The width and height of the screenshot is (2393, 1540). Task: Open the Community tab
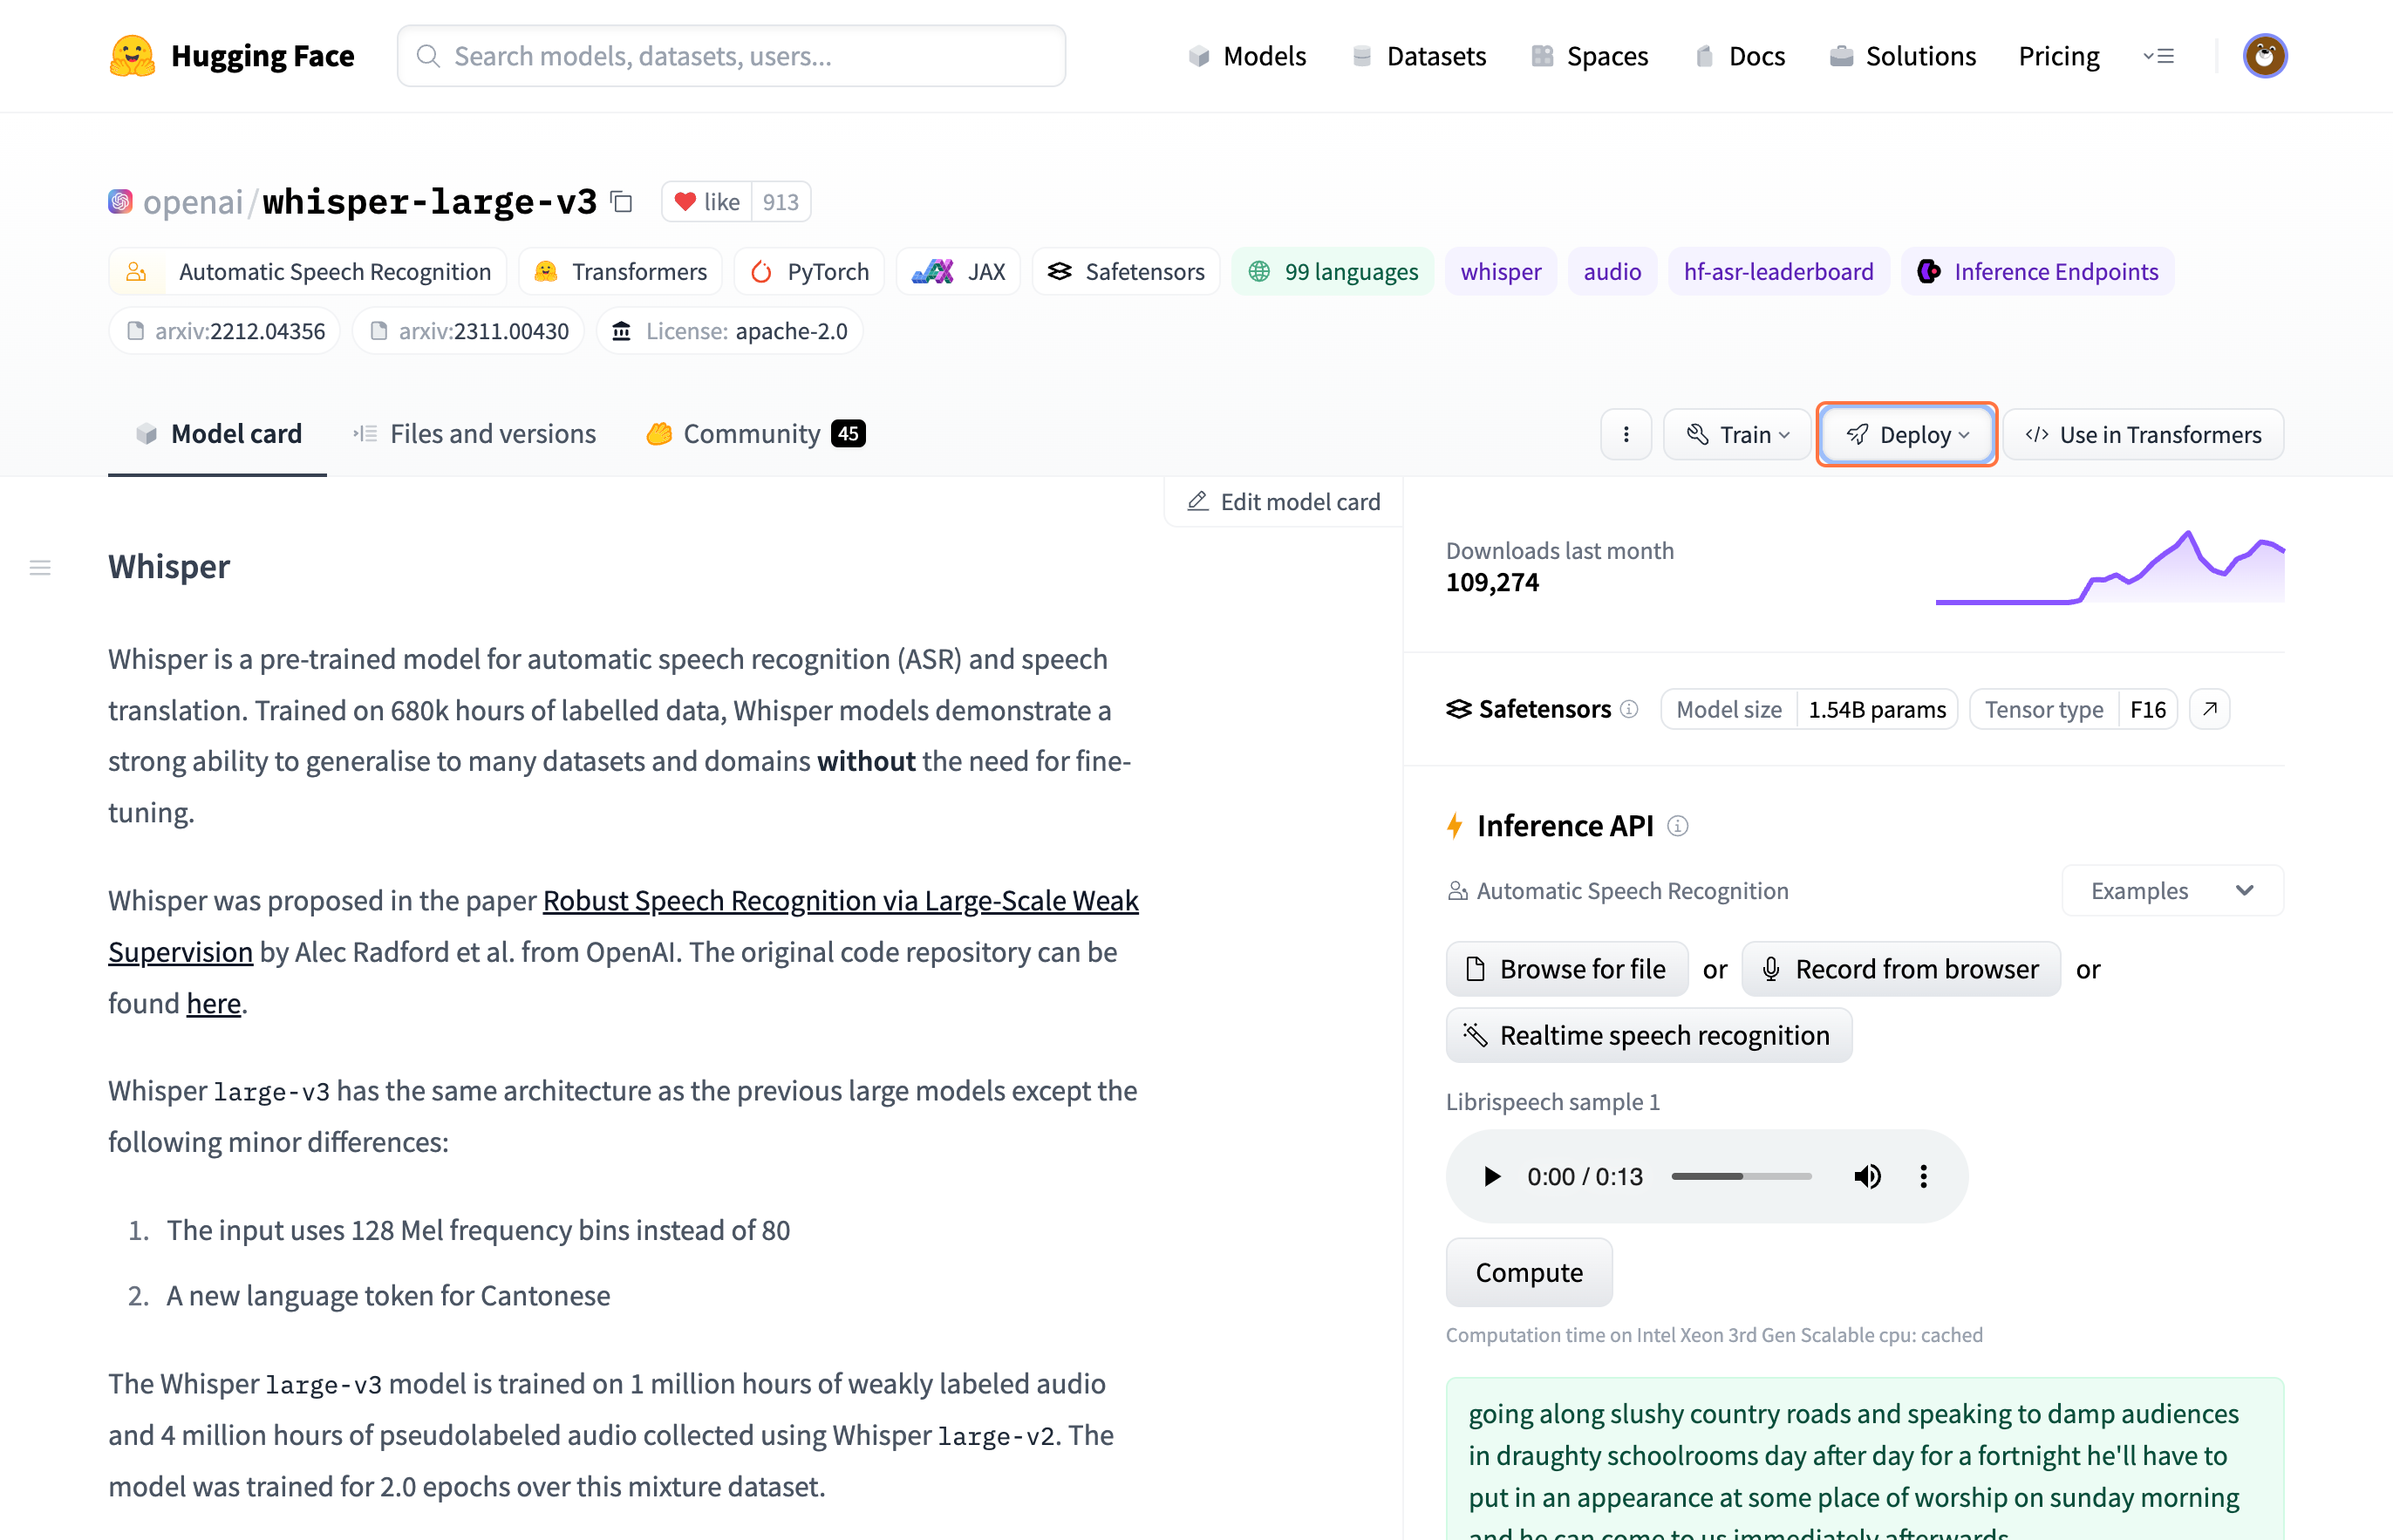[754, 434]
